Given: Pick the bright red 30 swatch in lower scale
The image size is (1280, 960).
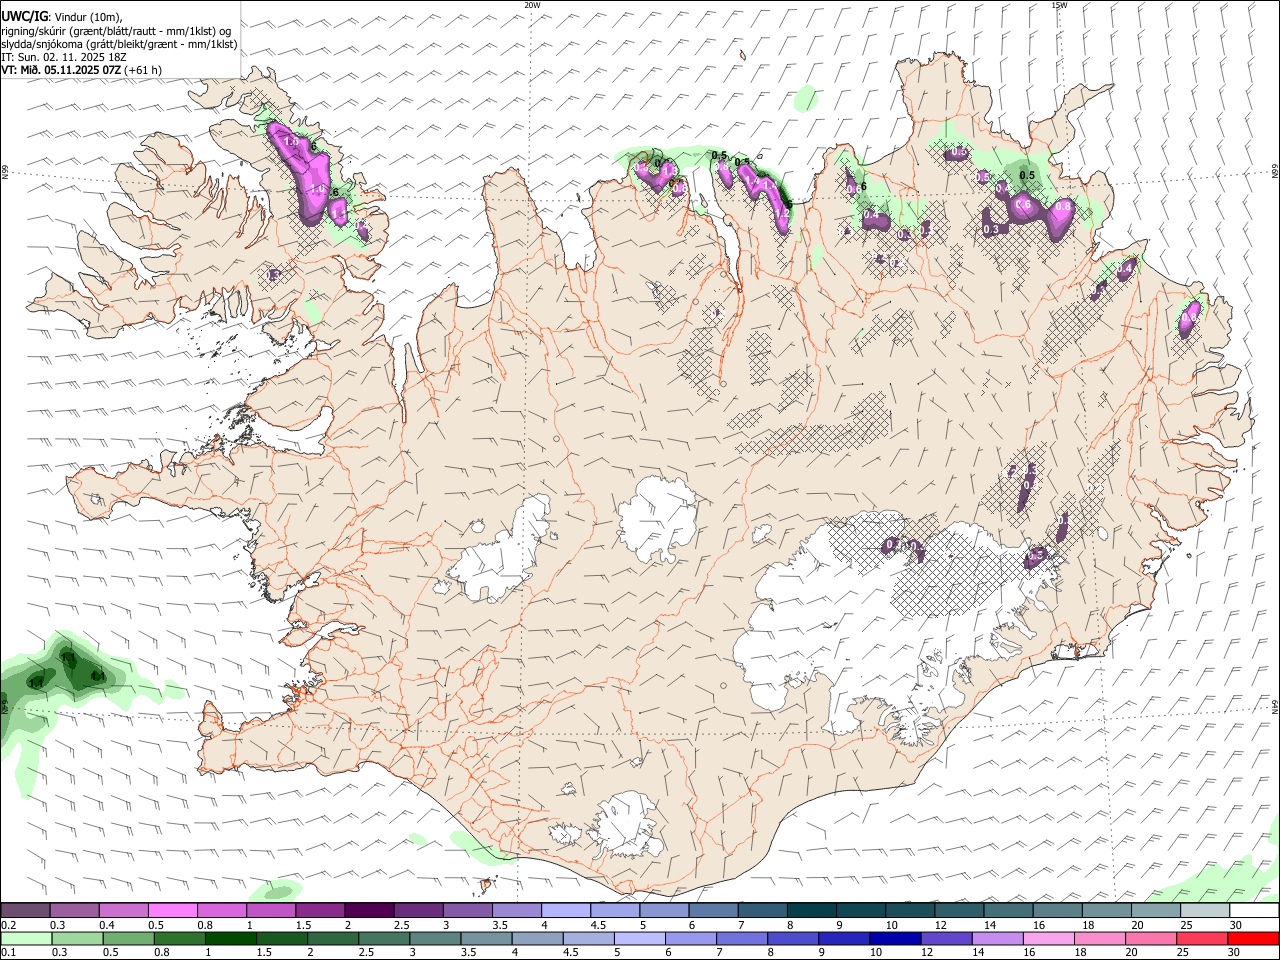Looking at the screenshot, I should click(x=1254, y=938).
